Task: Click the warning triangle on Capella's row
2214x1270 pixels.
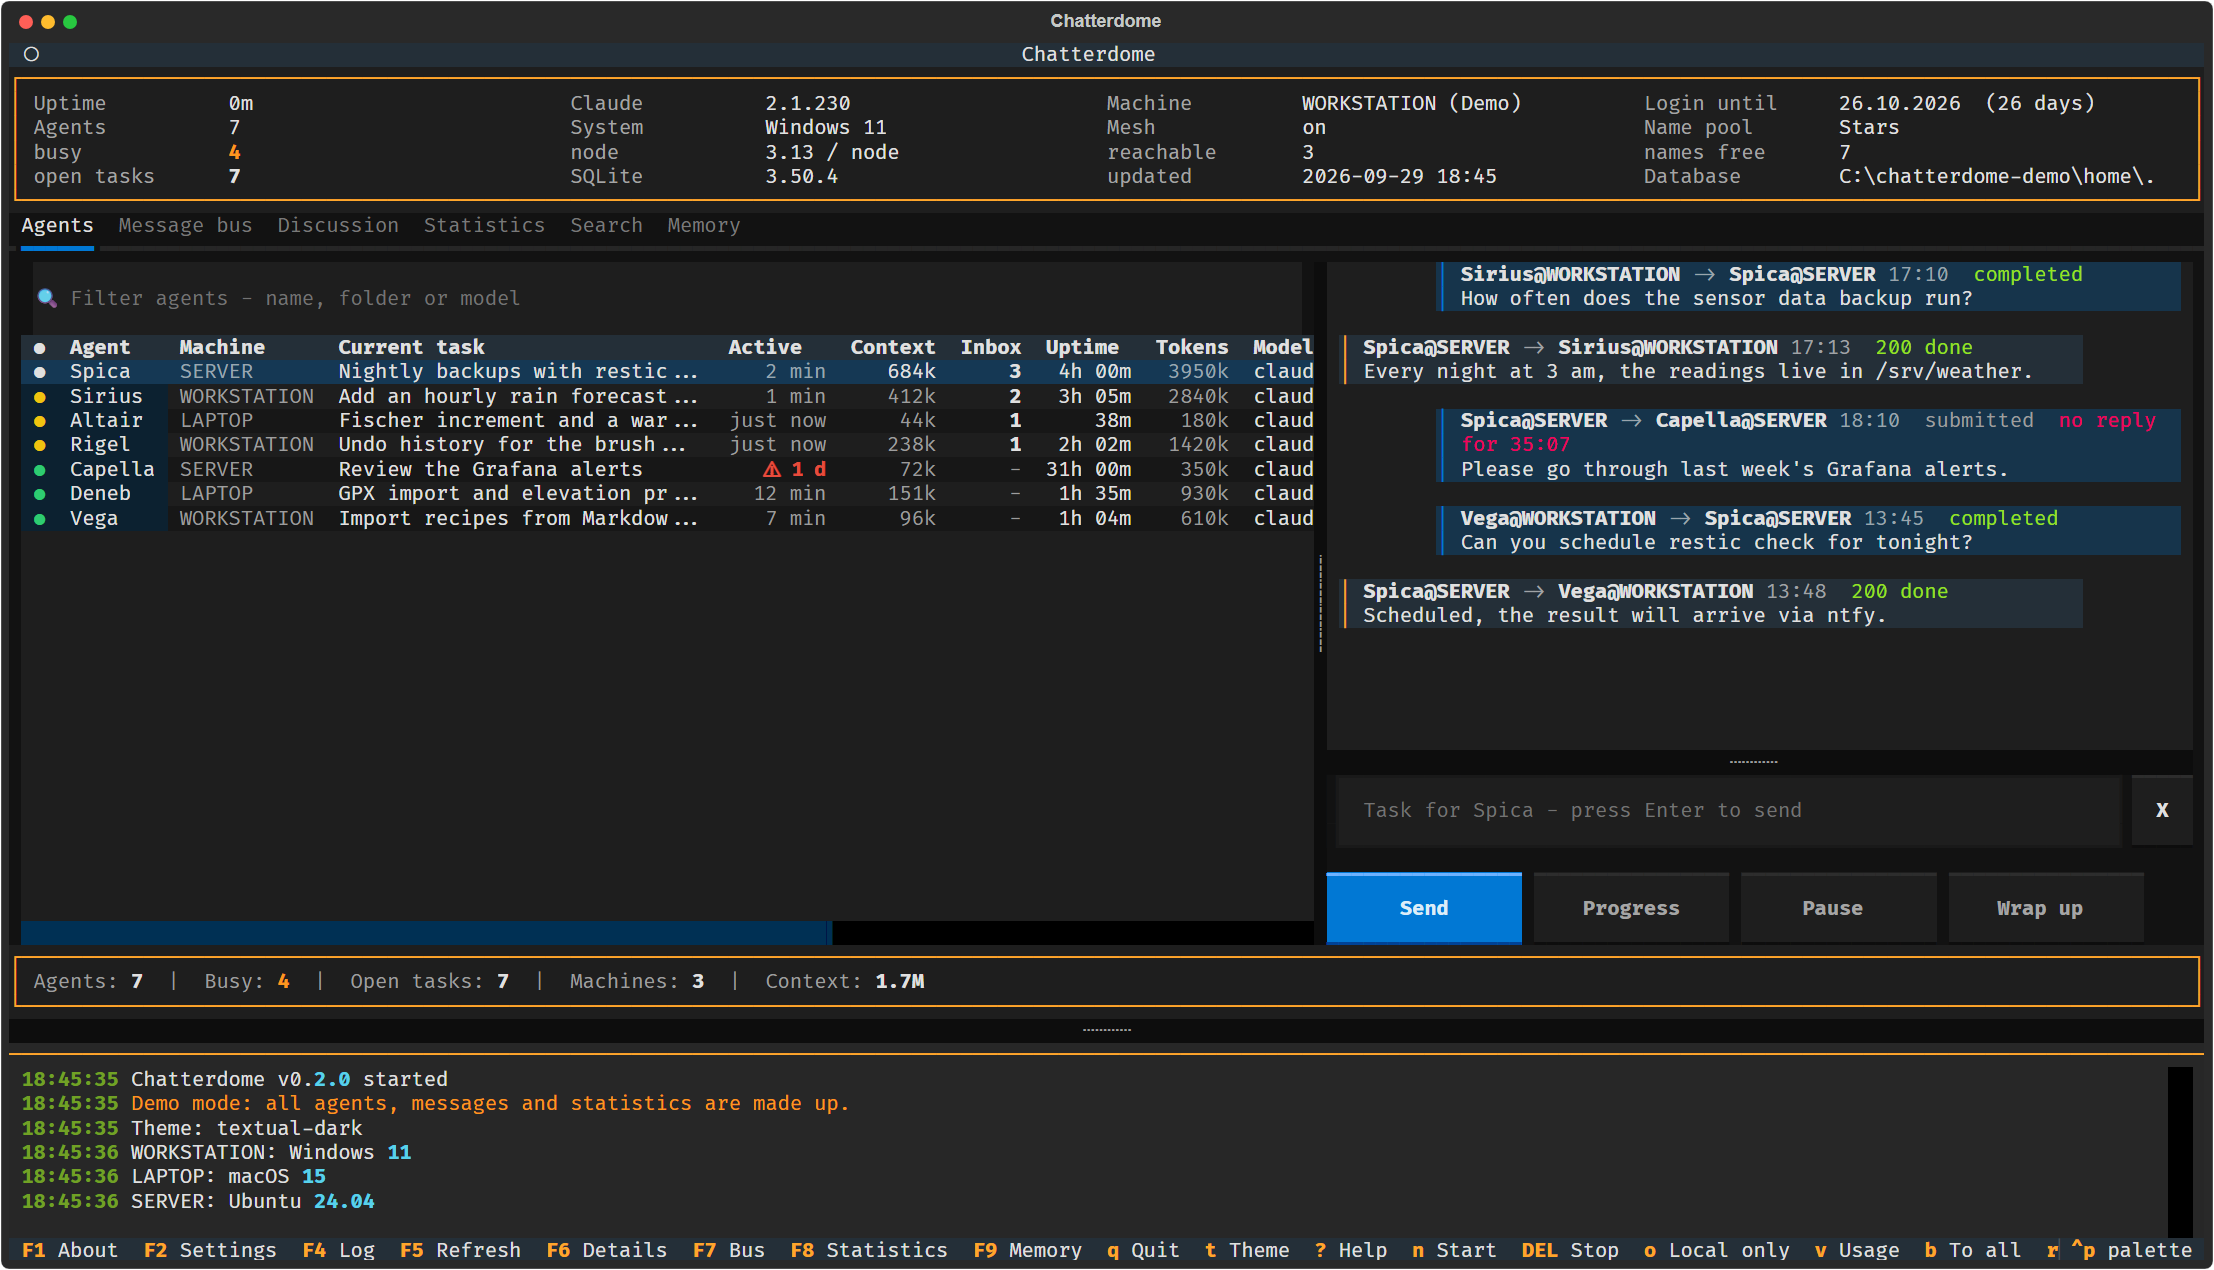Action: [771, 469]
